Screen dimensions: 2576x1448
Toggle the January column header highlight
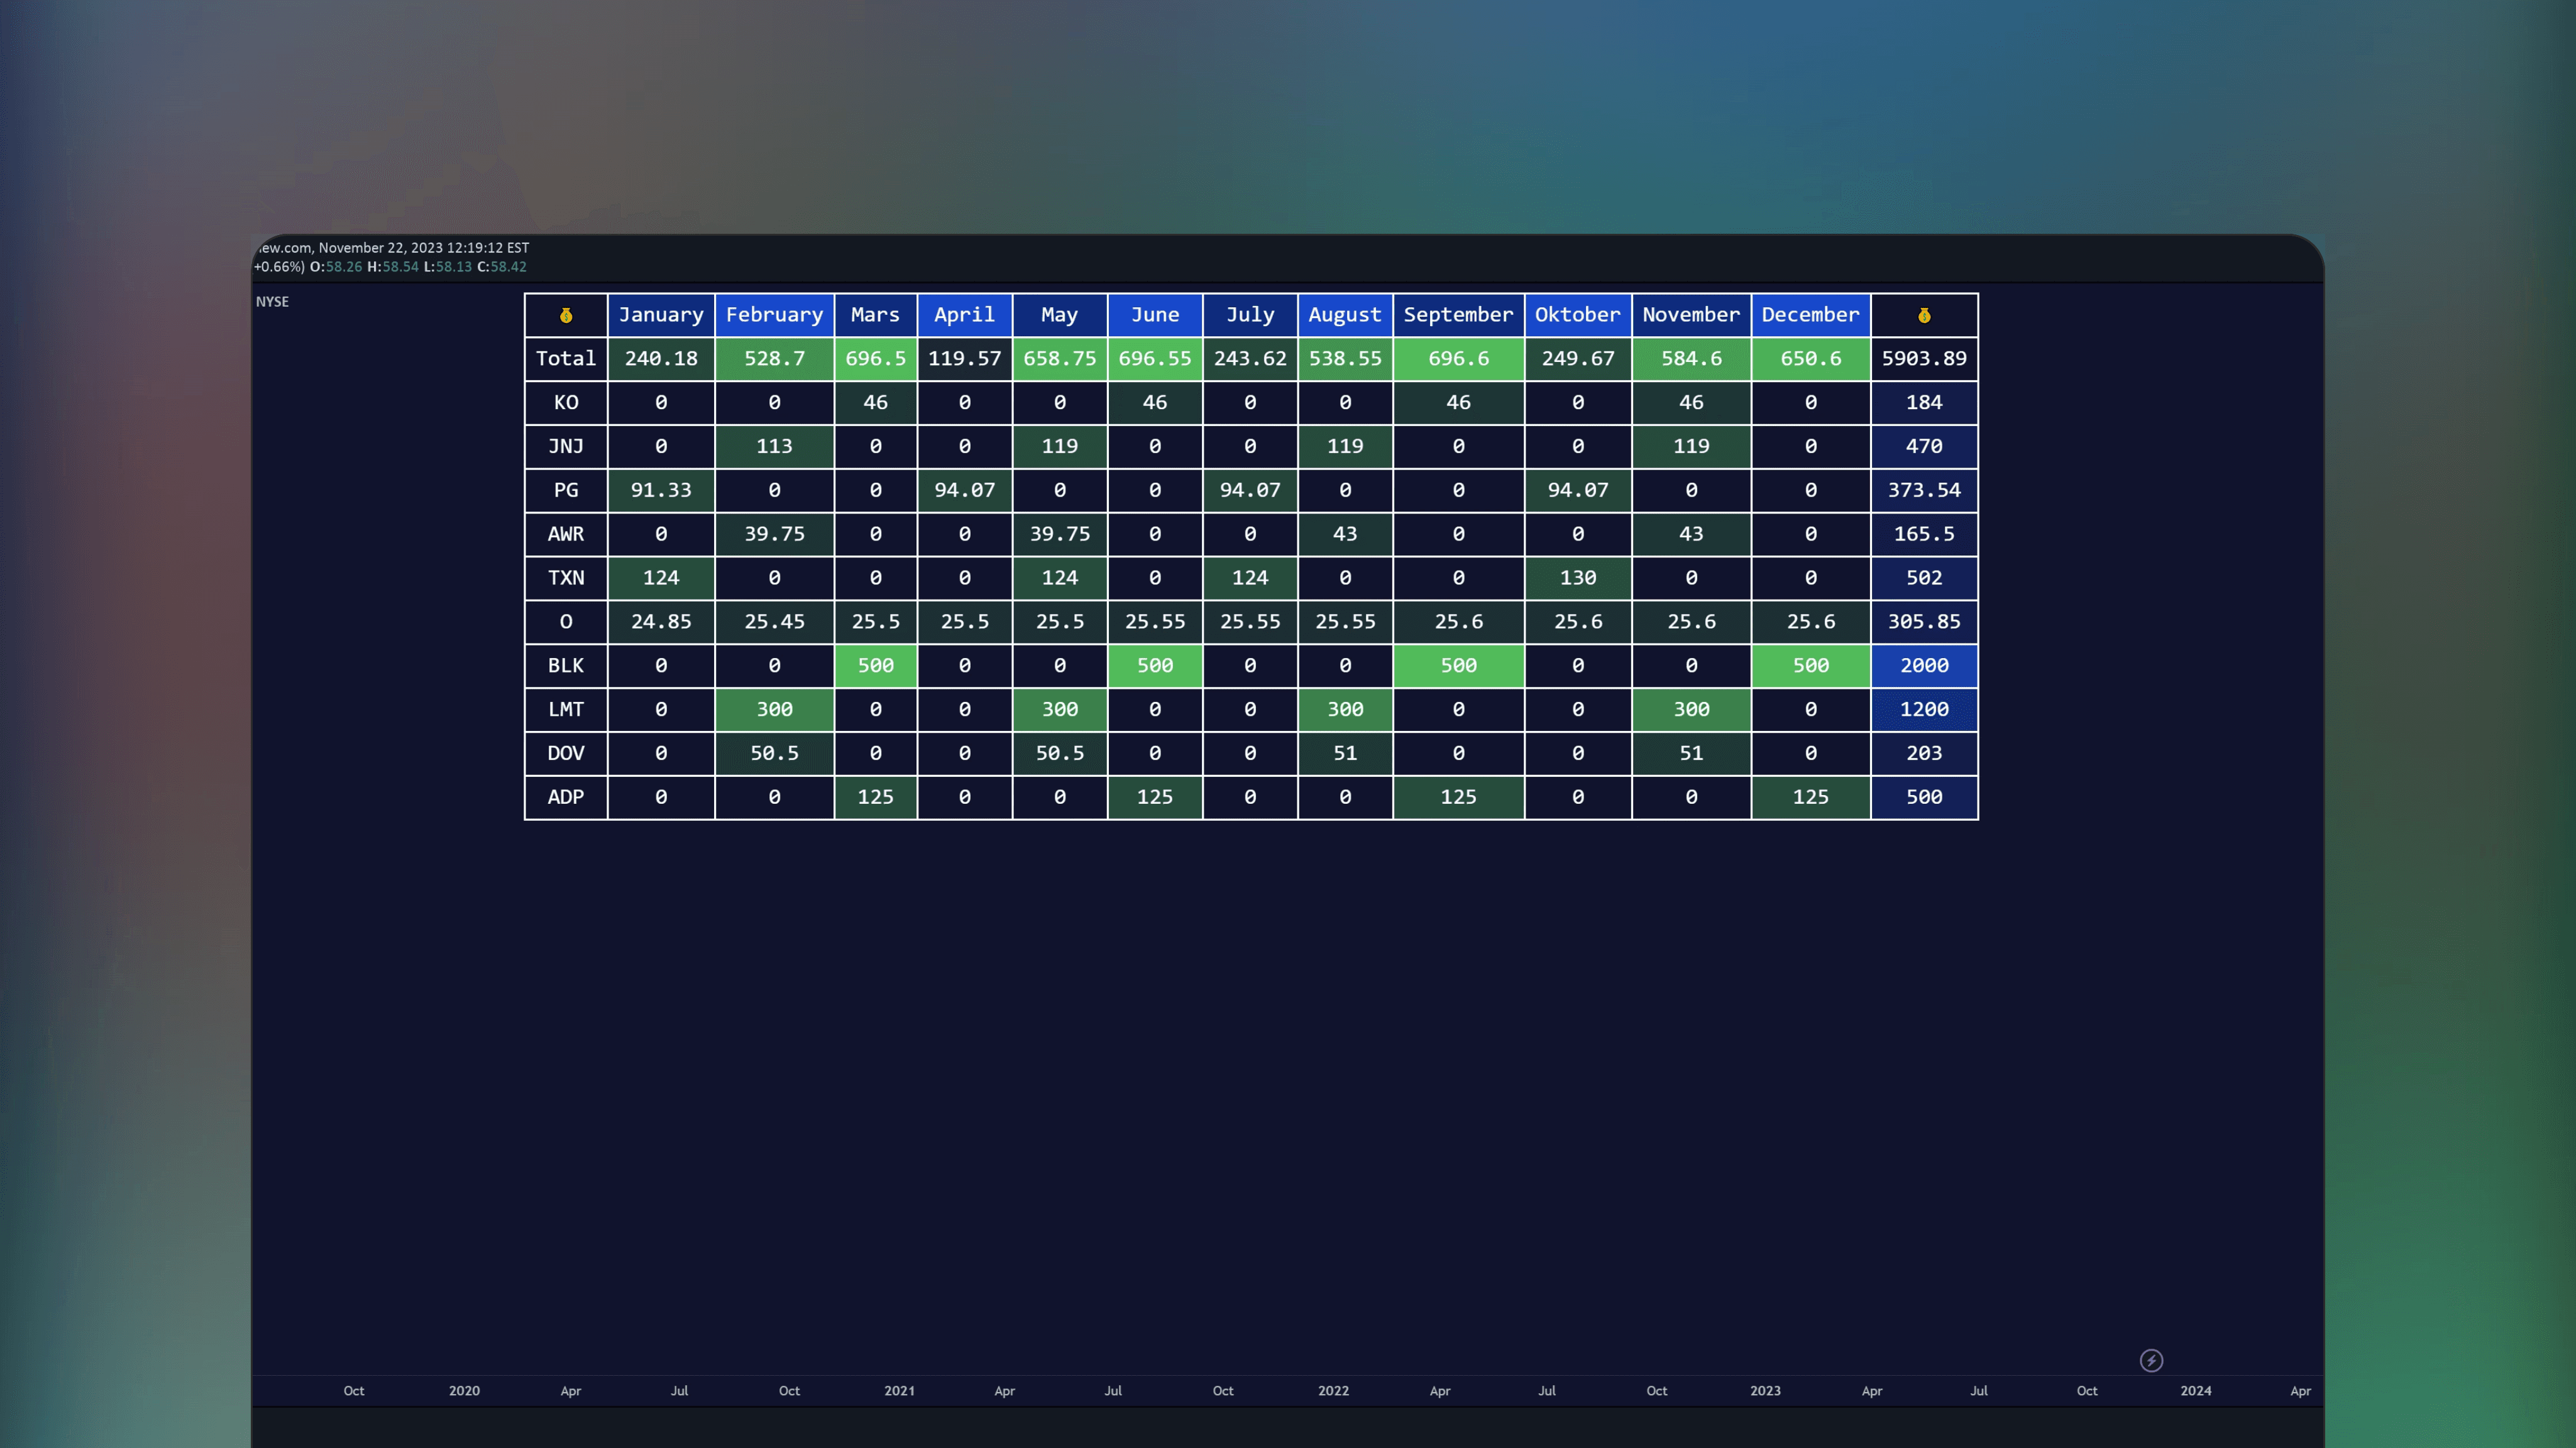(x=661, y=315)
